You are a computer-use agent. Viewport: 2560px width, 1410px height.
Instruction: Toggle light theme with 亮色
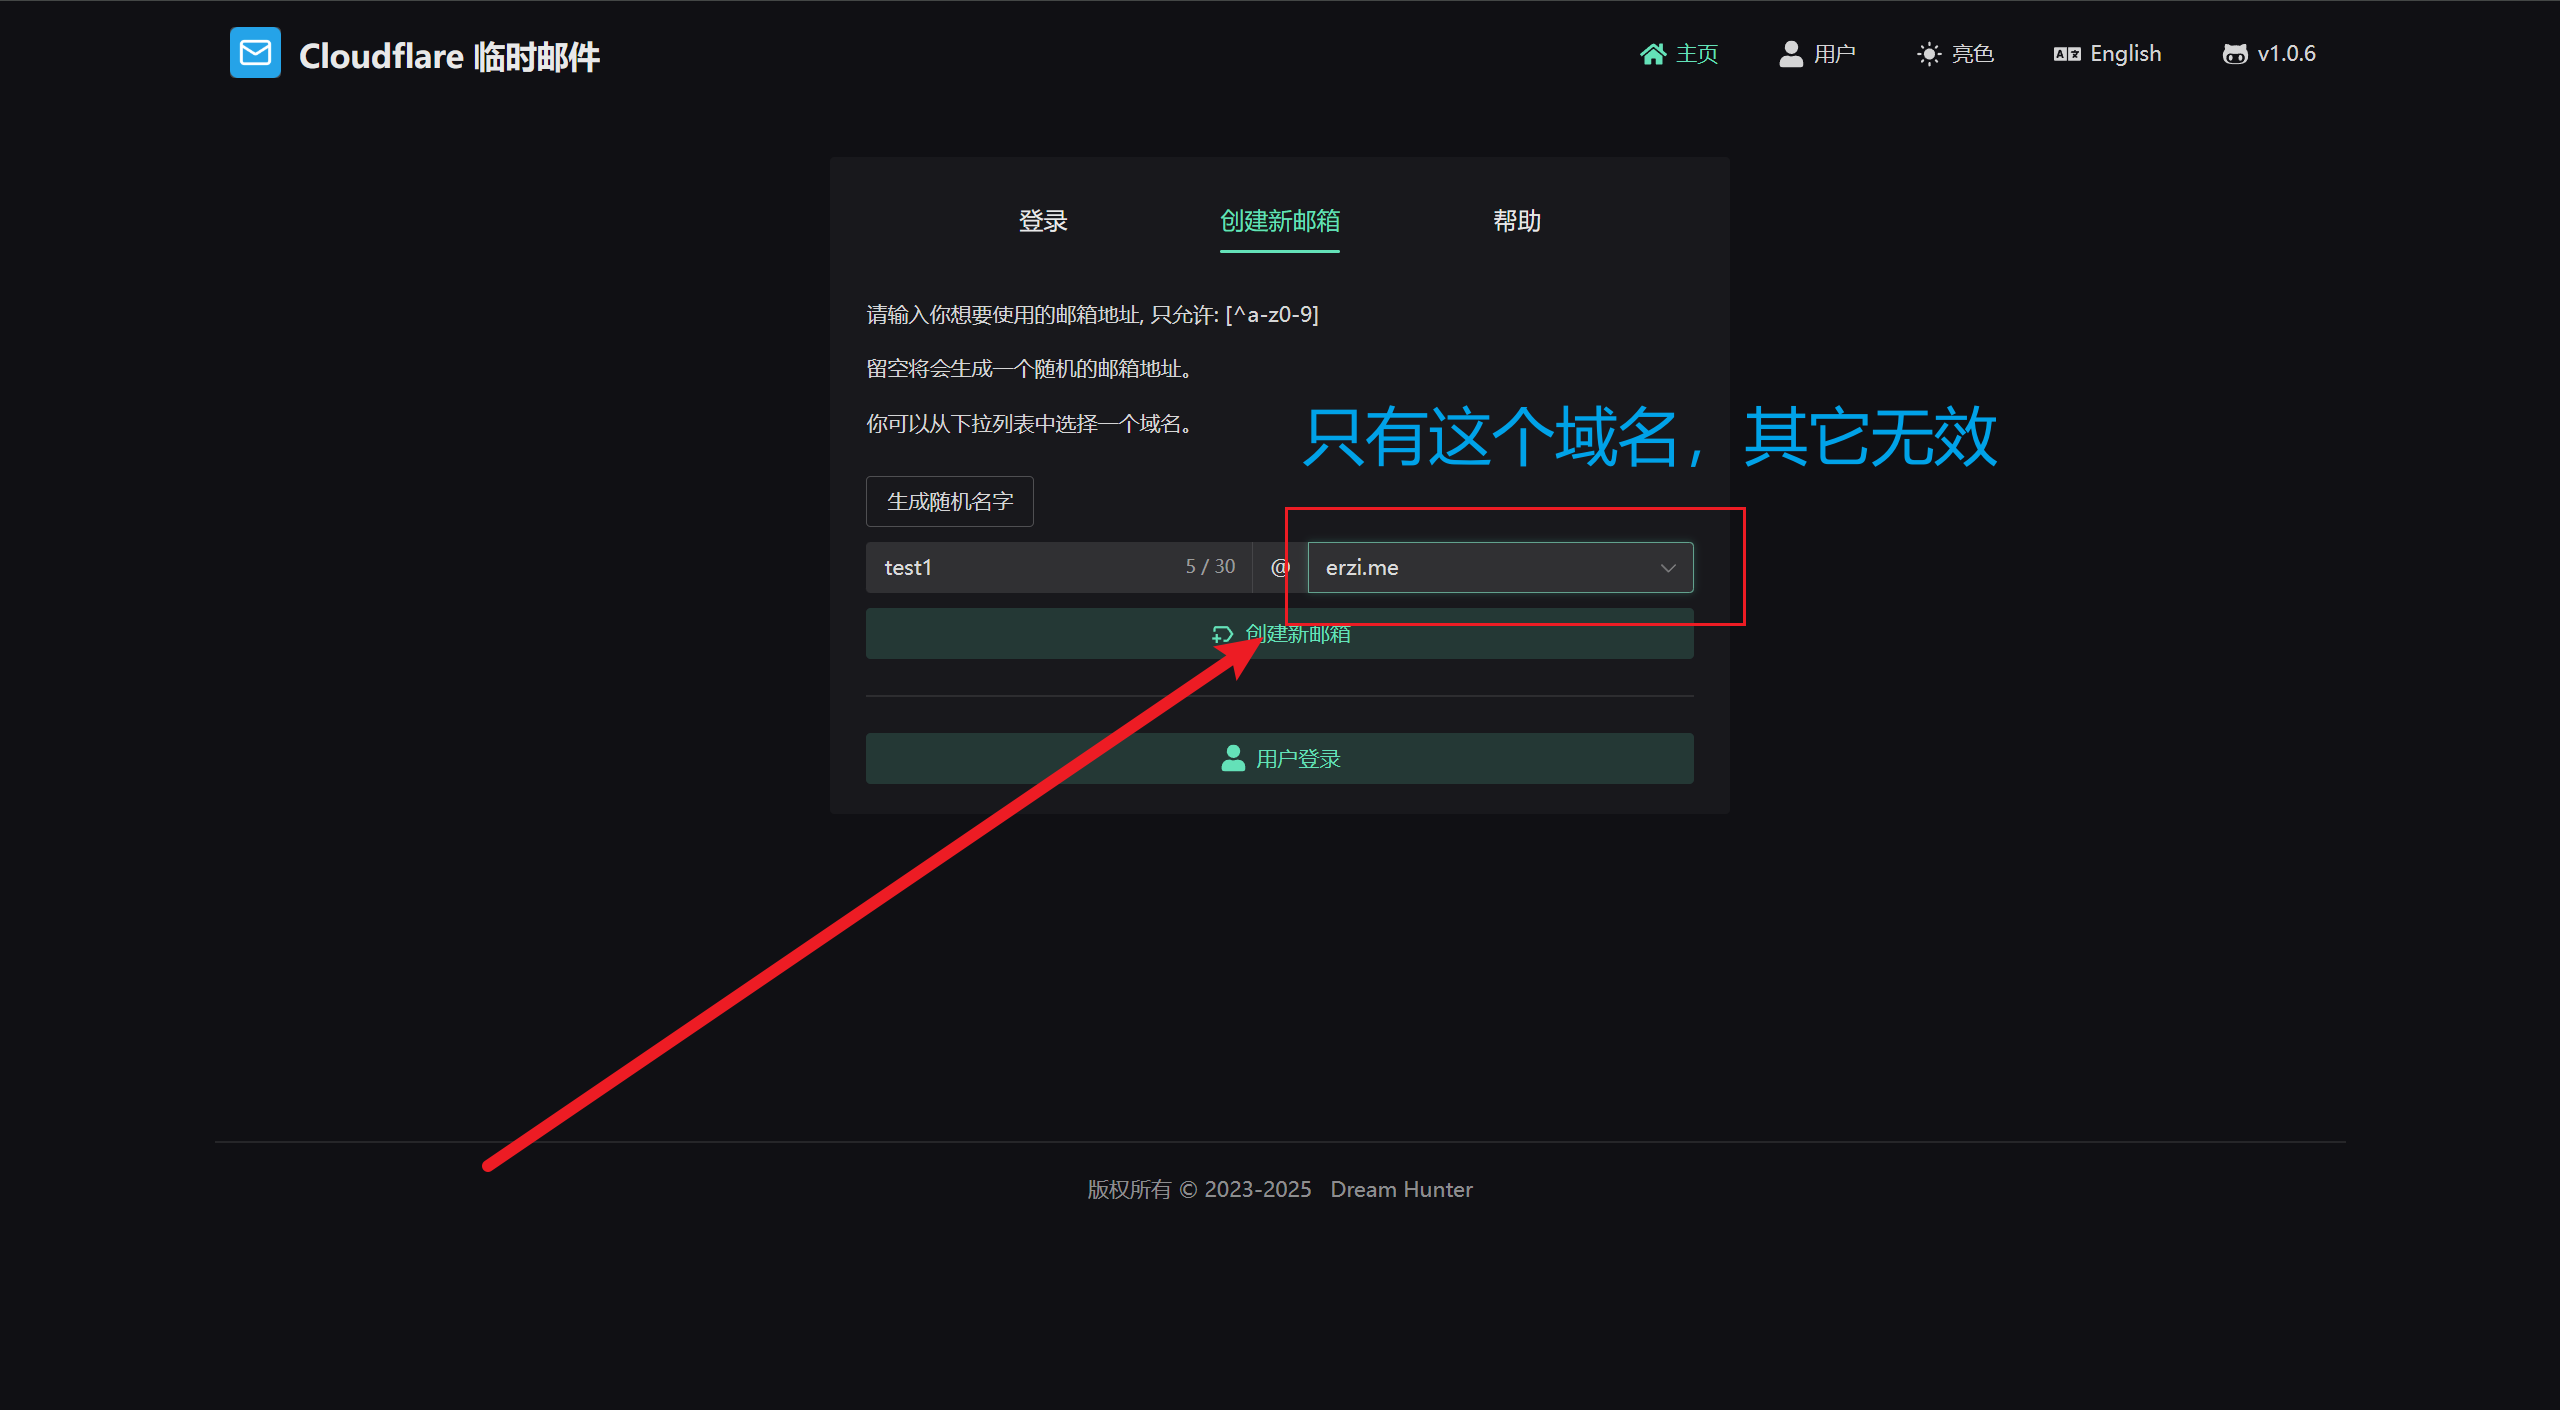click(x=1972, y=54)
